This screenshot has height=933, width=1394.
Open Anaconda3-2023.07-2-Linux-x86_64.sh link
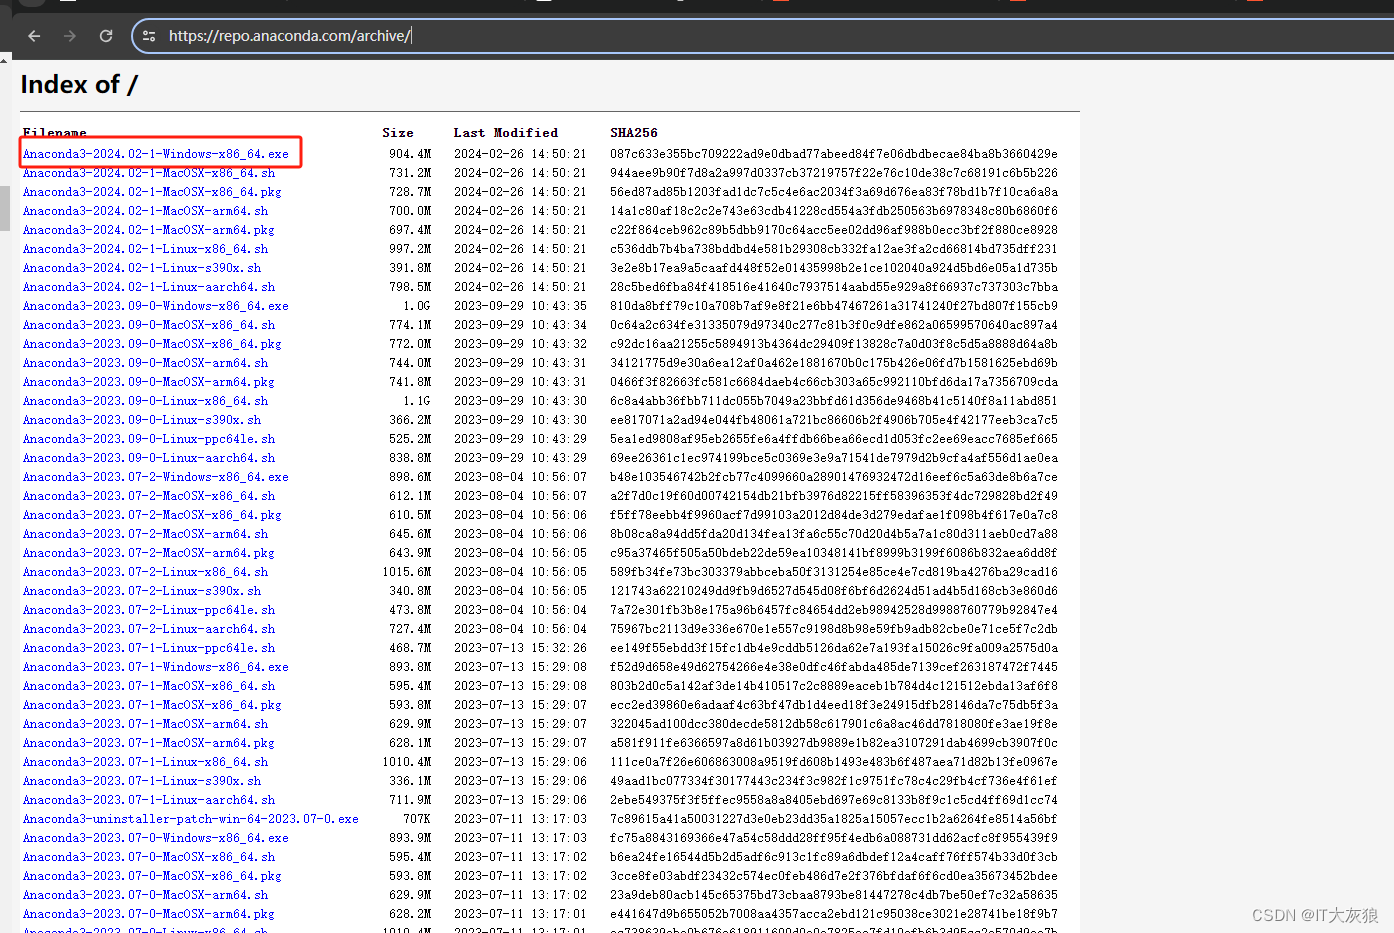146,572
